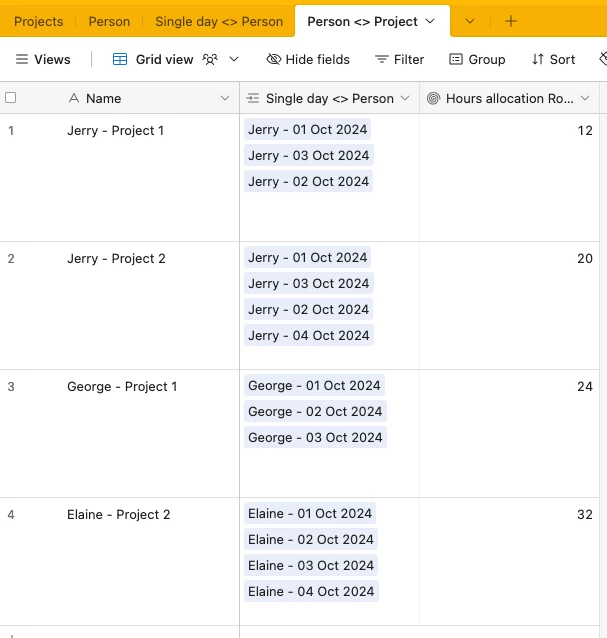607x638 pixels.
Task: Open the Jerry - 04 Oct 2024 chip
Action: (x=309, y=335)
